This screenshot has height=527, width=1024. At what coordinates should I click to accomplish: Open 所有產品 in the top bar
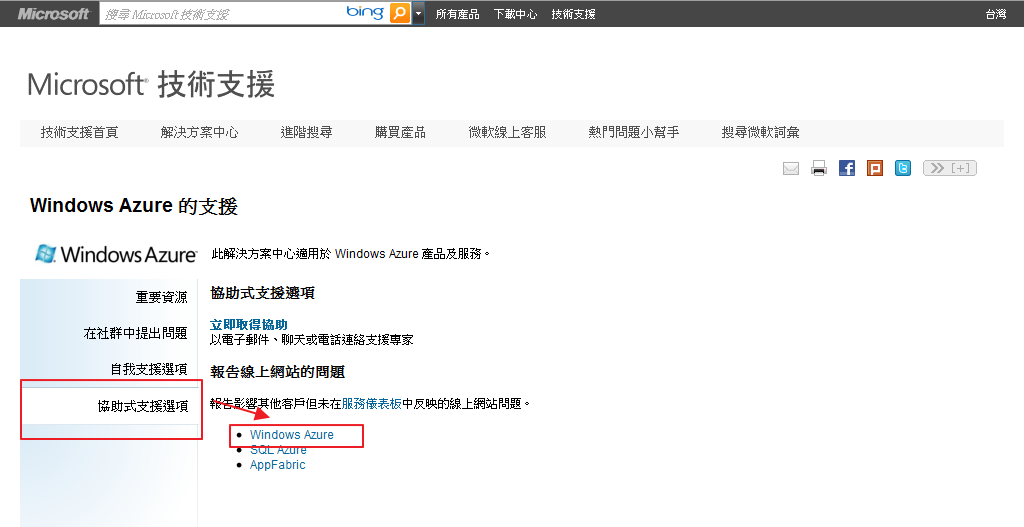coord(457,14)
